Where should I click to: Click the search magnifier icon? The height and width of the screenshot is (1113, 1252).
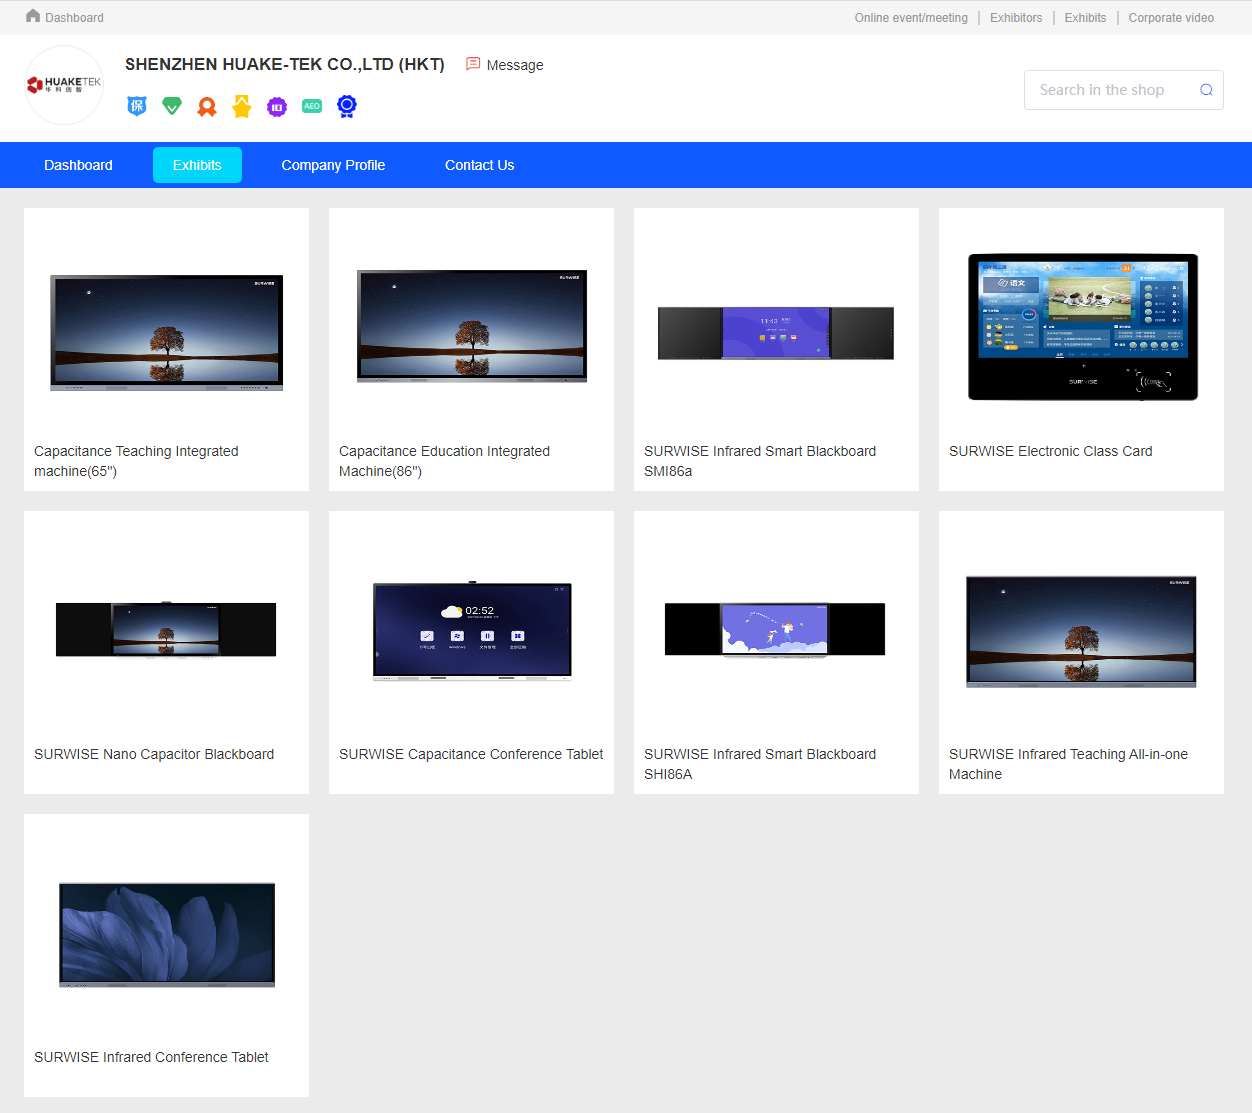tap(1206, 90)
